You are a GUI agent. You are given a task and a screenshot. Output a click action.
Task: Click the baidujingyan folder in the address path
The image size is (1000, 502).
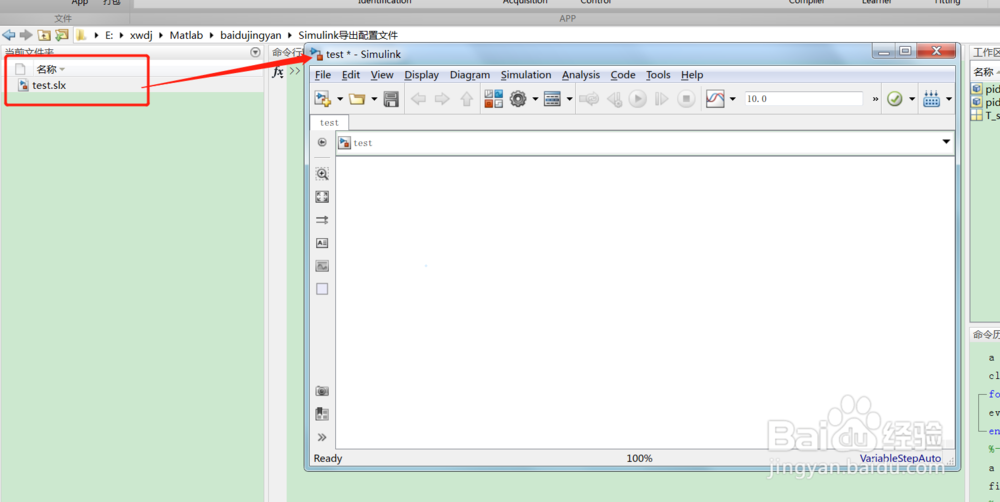coord(251,36)
